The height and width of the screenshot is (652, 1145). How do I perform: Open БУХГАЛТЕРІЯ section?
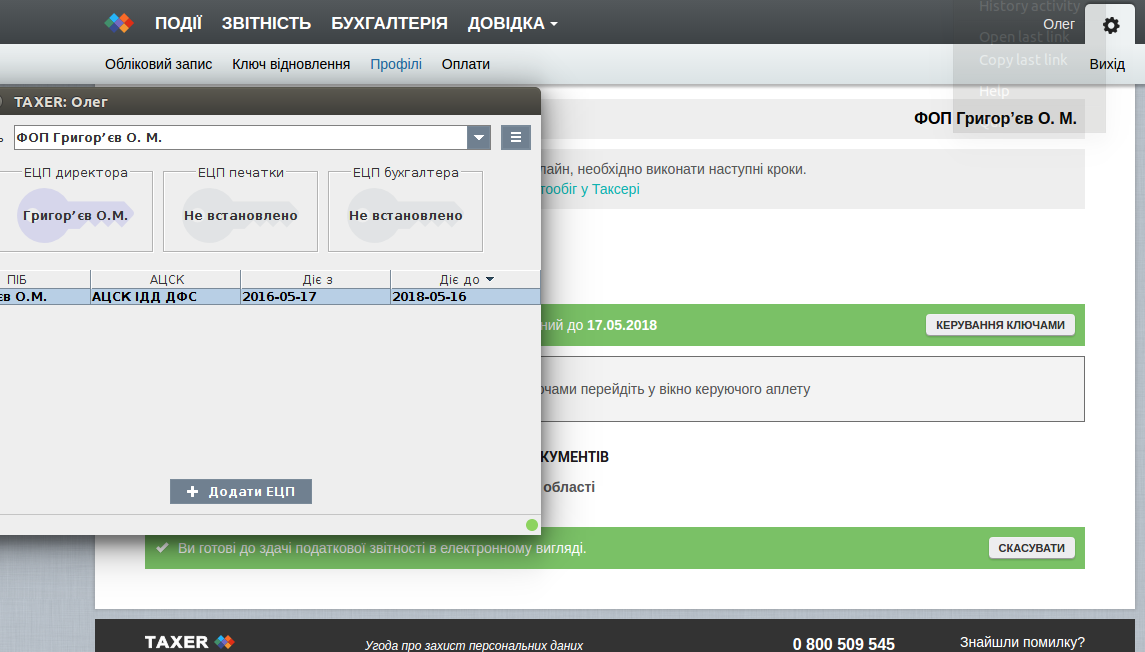[389, 23]
